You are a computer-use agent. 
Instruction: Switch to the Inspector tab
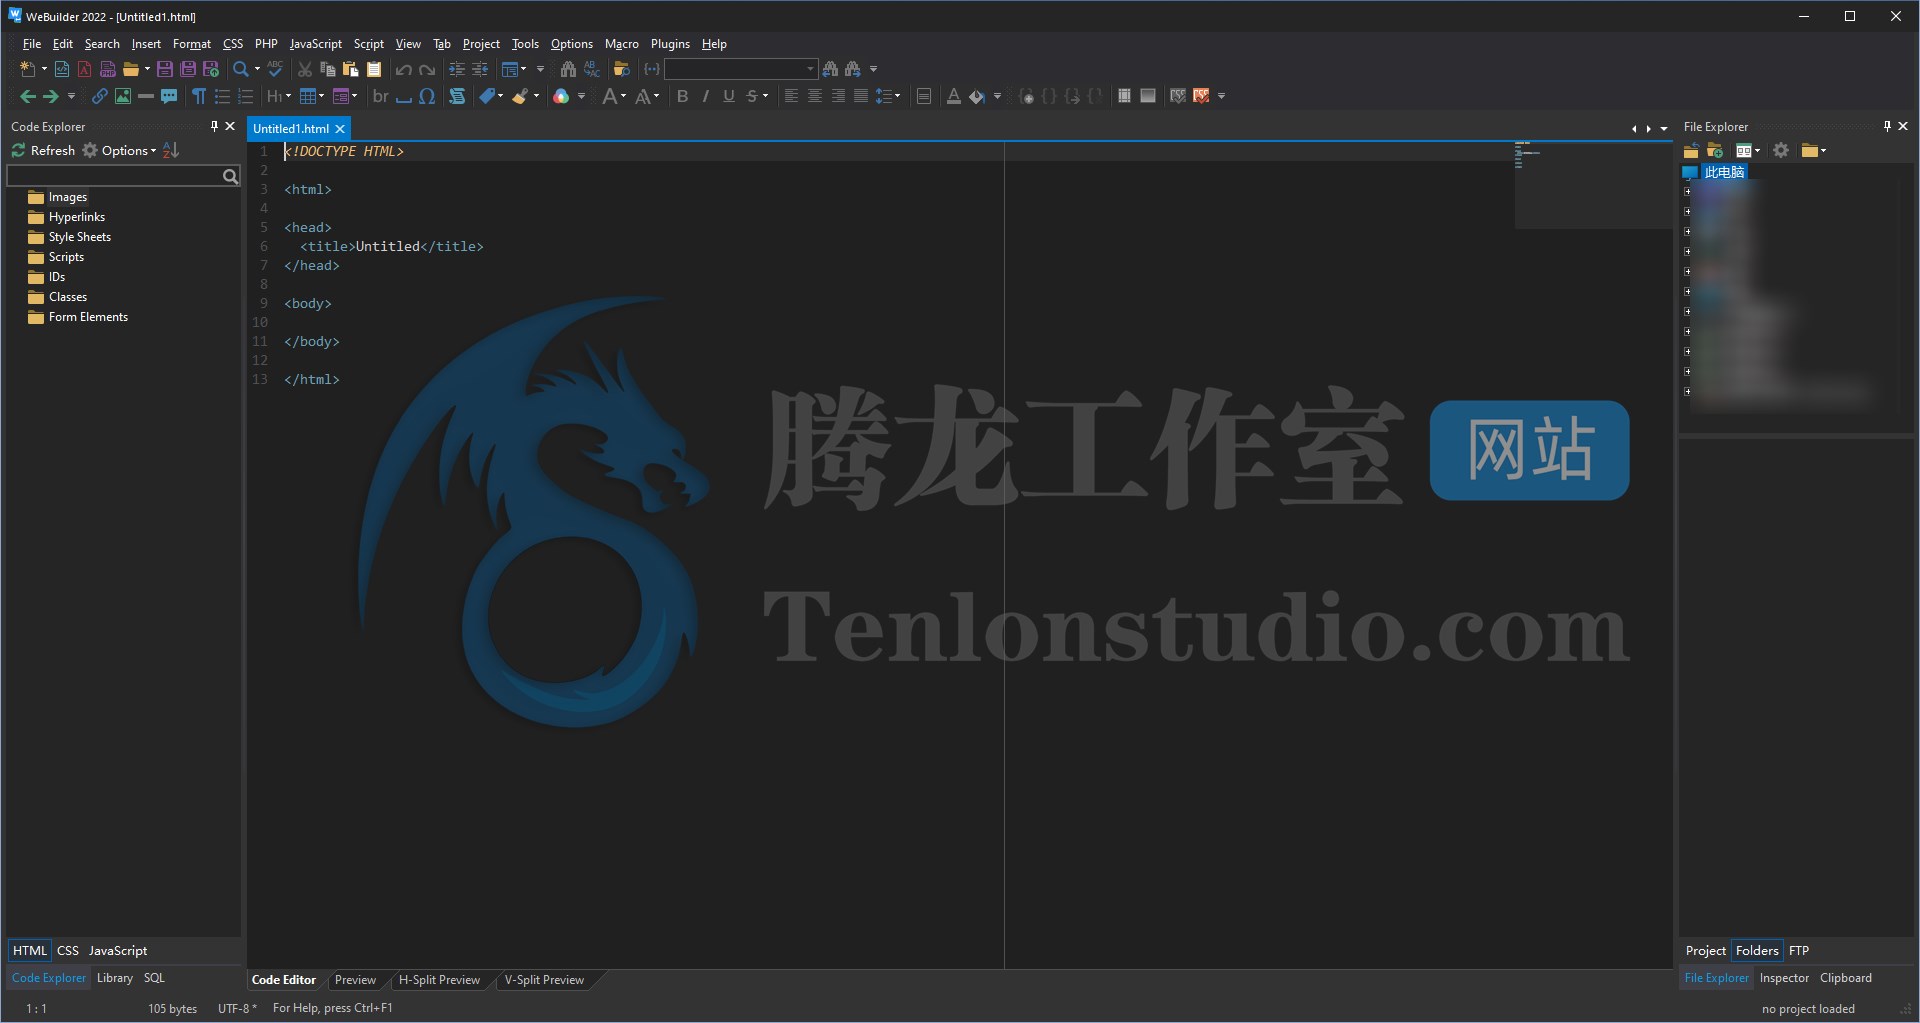1784,978
